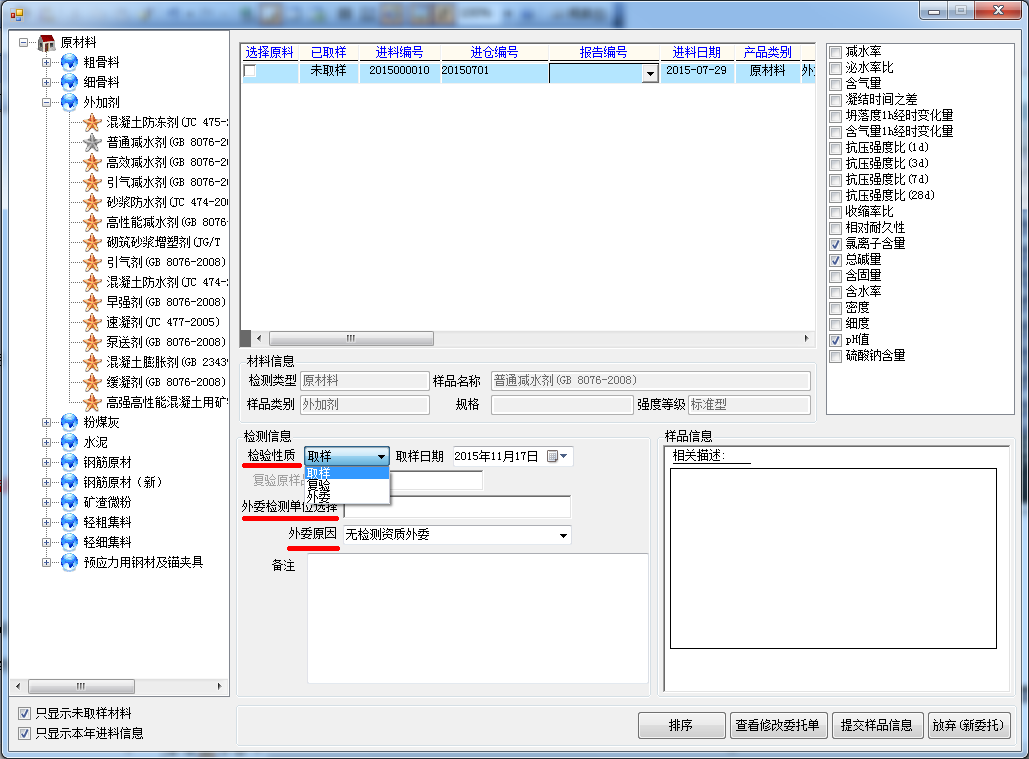
Task: Enable the 减水率 checkbox
Action: click(x=835, y=51)
